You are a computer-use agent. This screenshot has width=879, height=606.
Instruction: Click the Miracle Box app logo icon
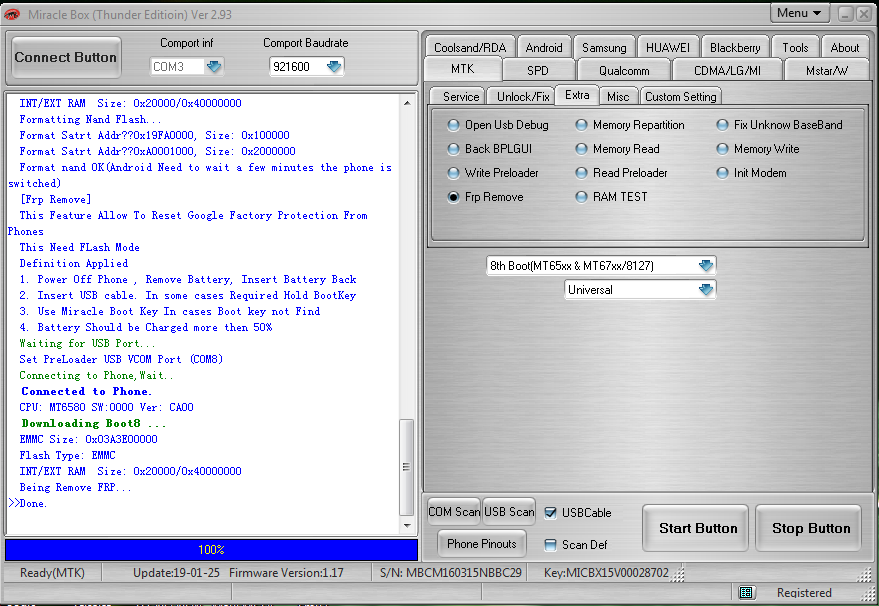[x=12, y=14]
